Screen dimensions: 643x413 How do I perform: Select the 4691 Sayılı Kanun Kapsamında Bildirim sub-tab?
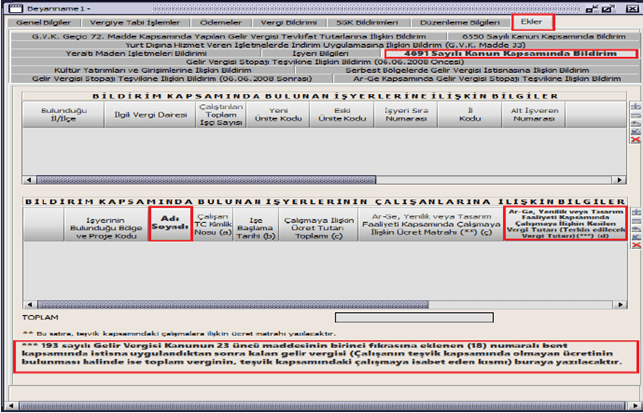508,53
